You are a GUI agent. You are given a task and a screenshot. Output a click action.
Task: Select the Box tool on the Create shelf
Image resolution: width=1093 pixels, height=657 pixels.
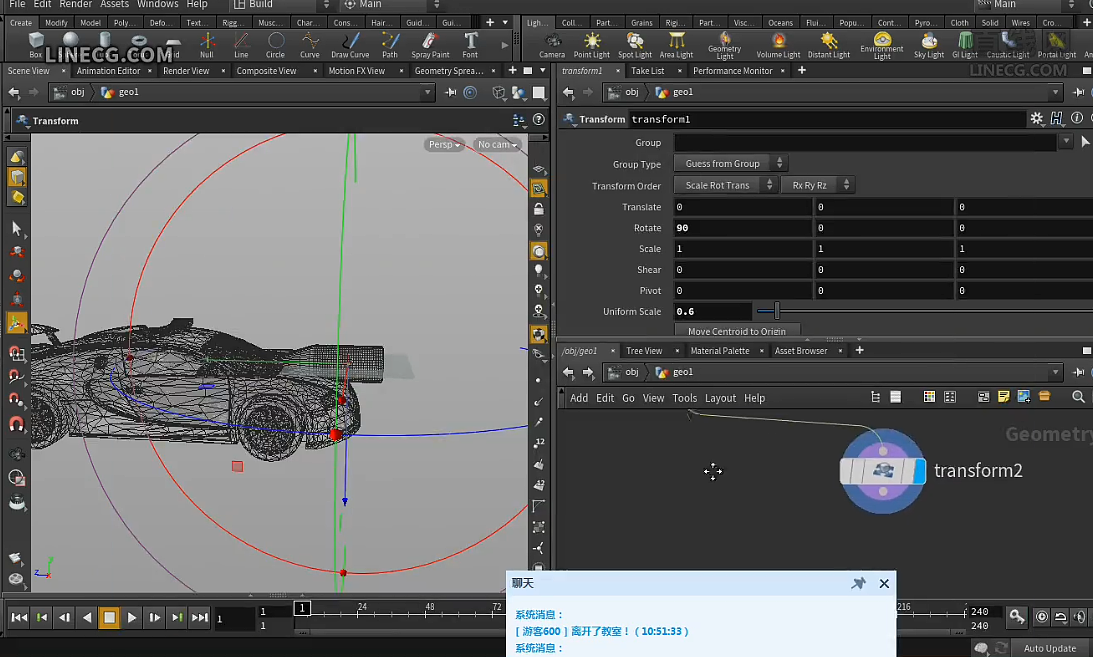[x=34, y=44]
